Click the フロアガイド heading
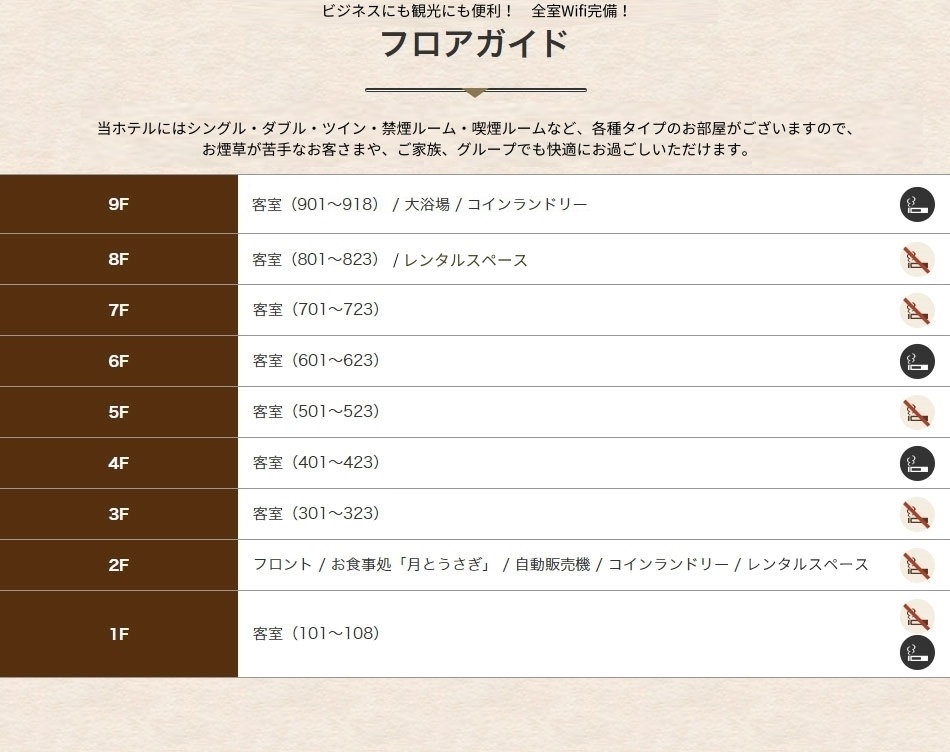The height and width of the screenshot is (752, 950). coord(474,44)
